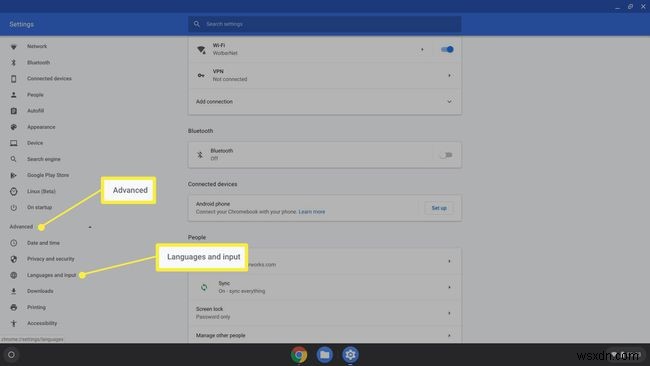Image resolution: width=650 pixels, height=366 pixels.
Task: Click the Google Play Store icon
Action: click(14, 175)
